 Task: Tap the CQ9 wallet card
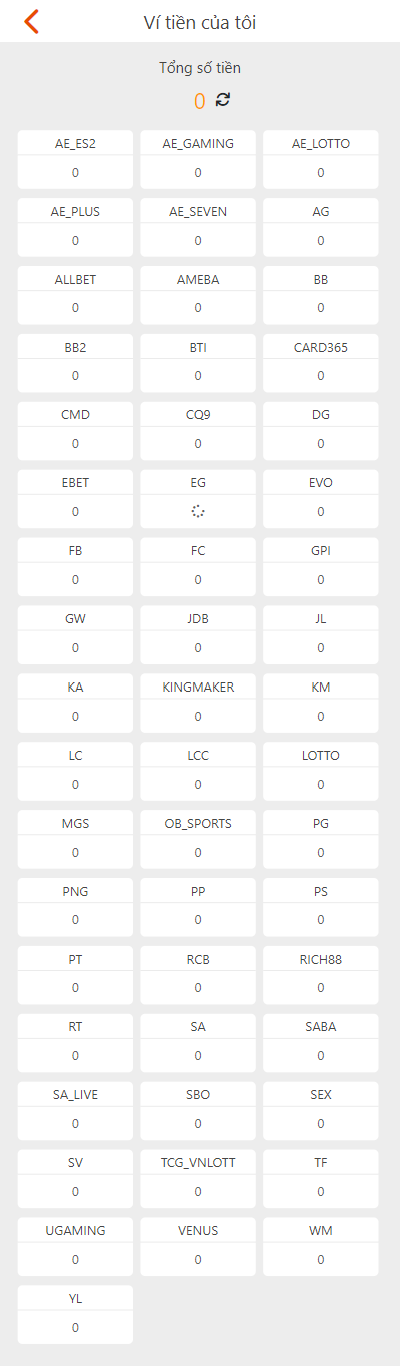198,431
